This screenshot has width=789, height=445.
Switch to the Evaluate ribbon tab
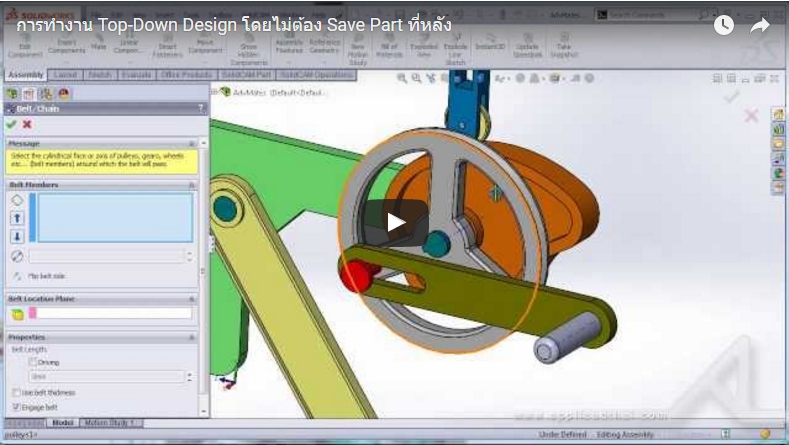pos(136,75)
